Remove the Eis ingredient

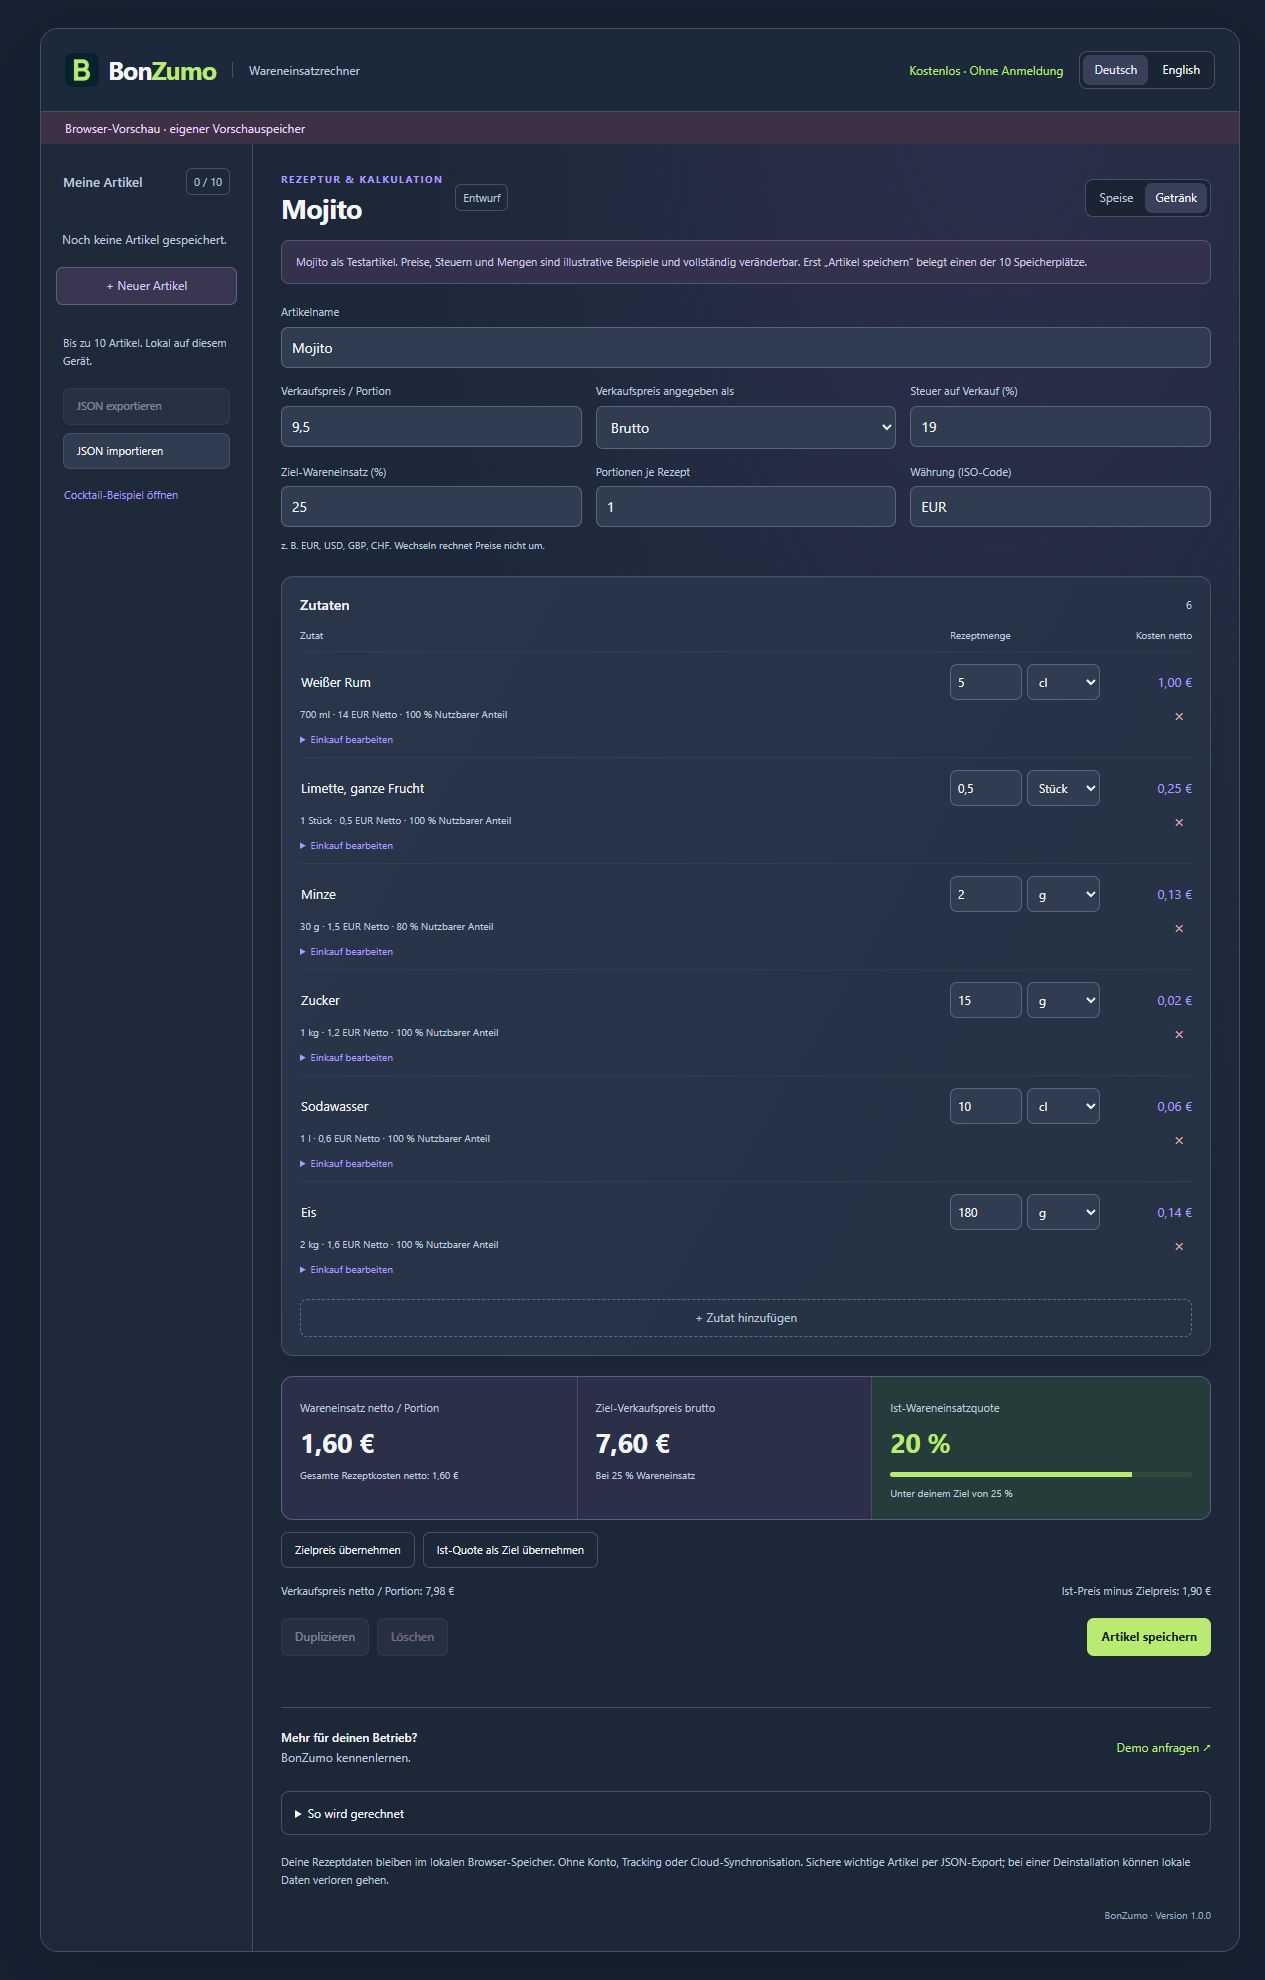1179,1246
